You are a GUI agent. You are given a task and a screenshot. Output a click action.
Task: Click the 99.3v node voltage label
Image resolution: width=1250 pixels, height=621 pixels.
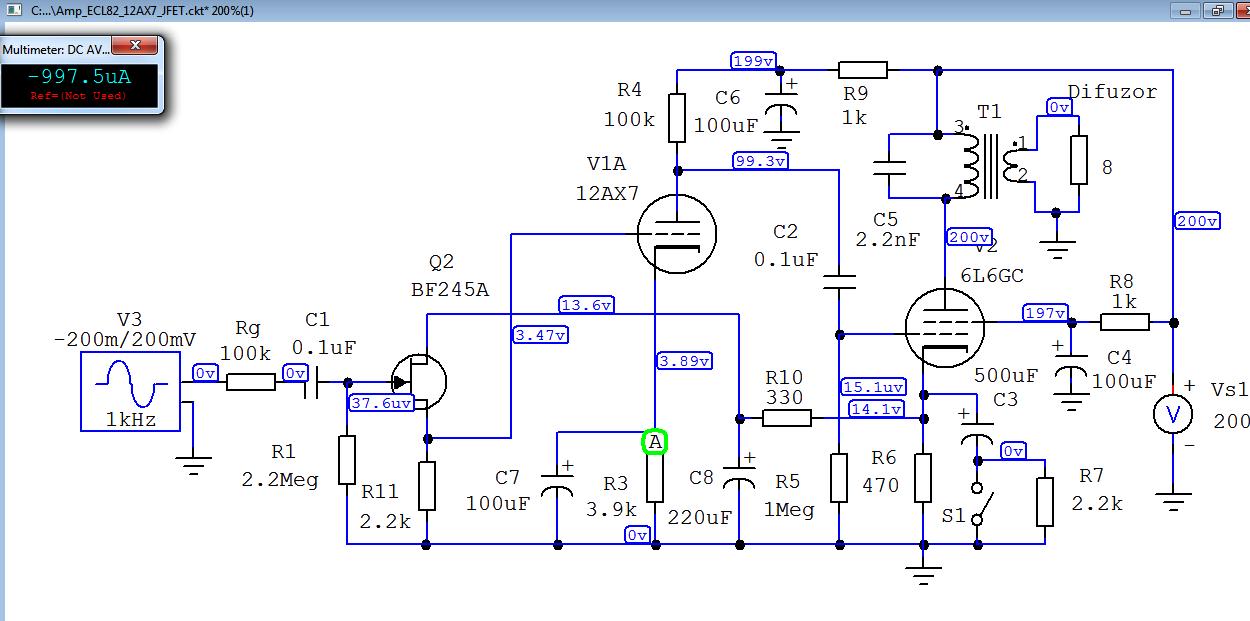coord(761,160)
